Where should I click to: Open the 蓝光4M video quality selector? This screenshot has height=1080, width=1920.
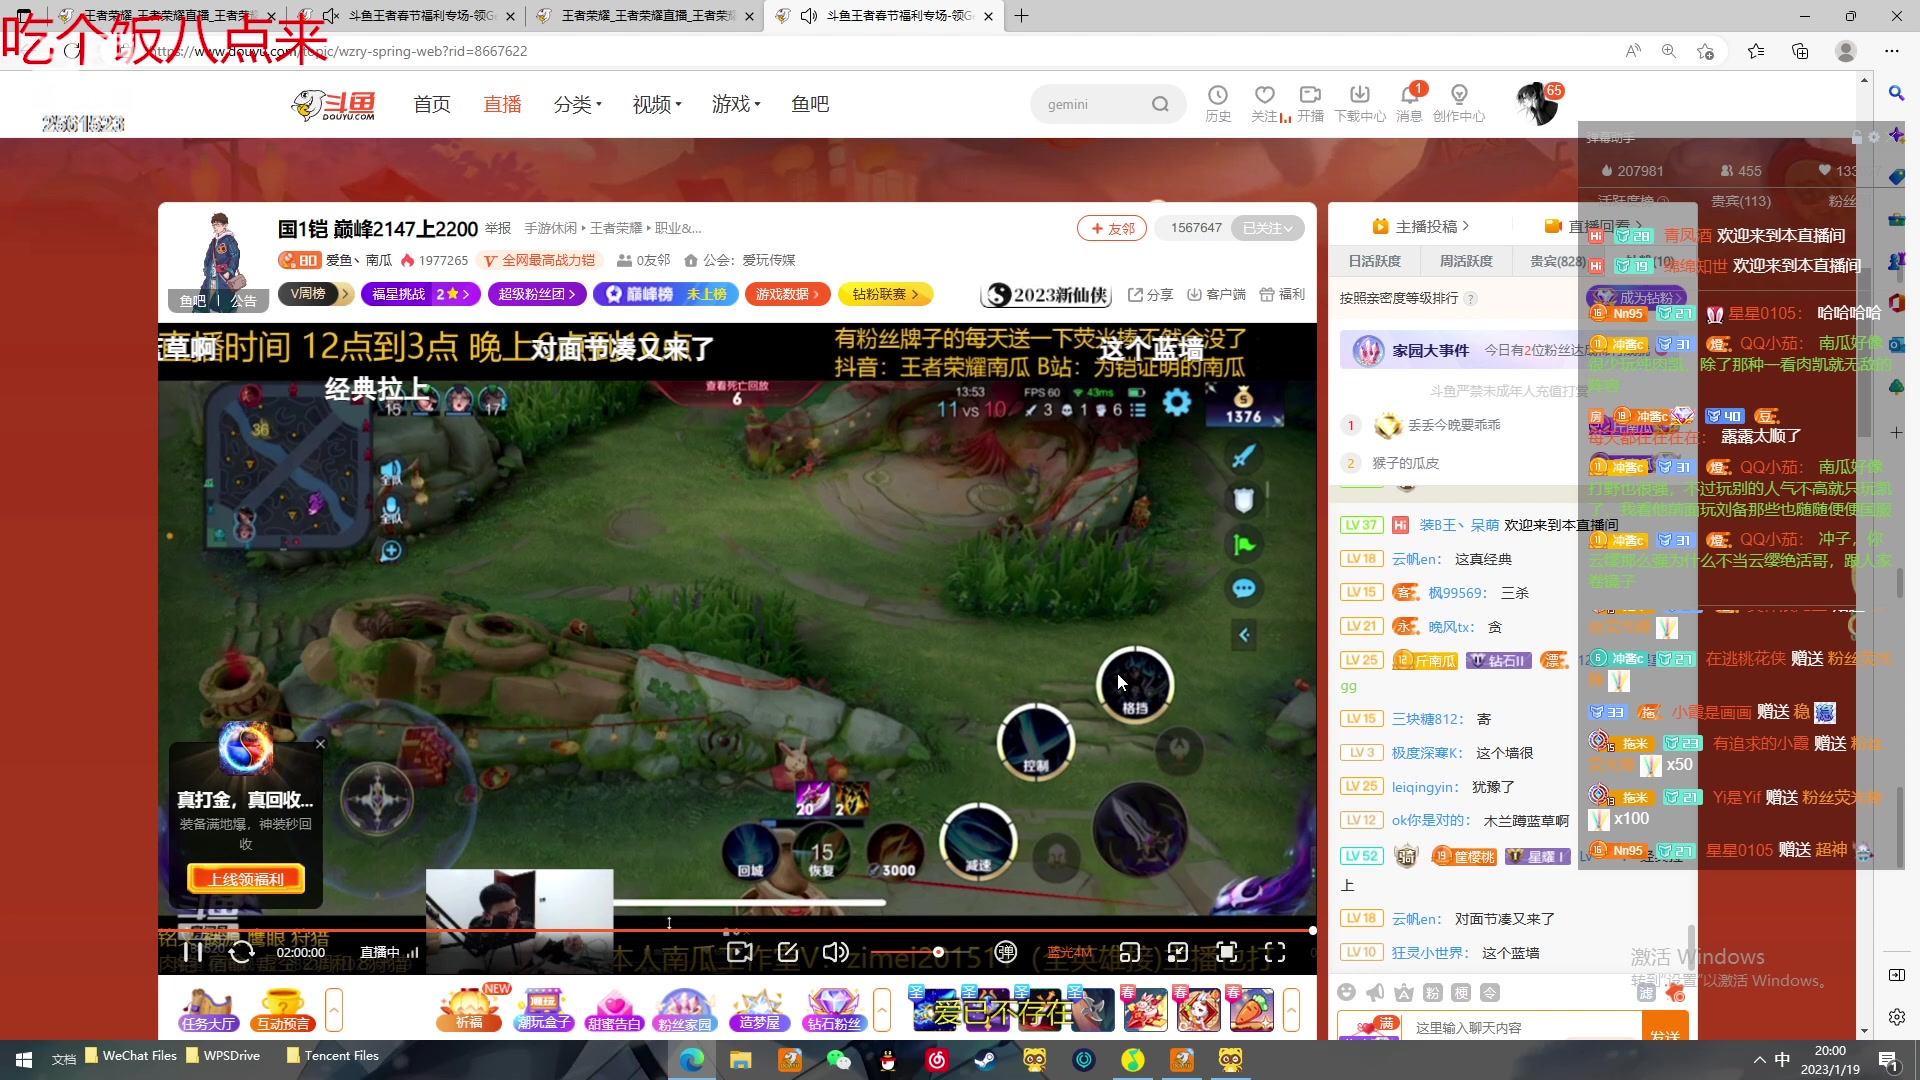pos(1068,951)
